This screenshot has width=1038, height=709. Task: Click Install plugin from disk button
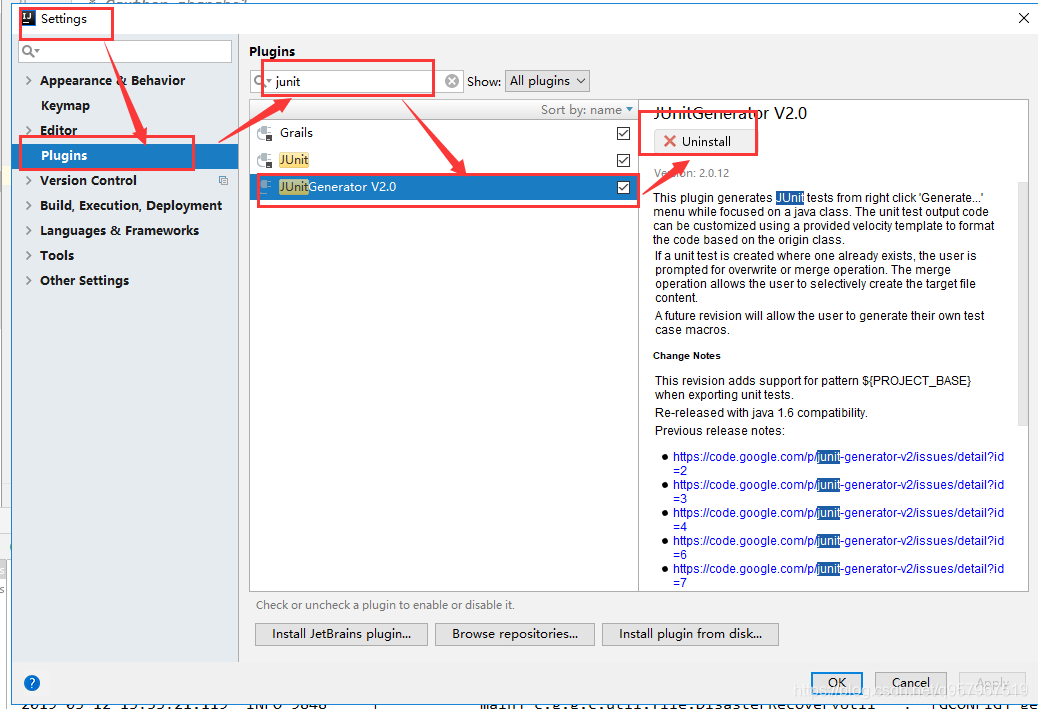690,634
